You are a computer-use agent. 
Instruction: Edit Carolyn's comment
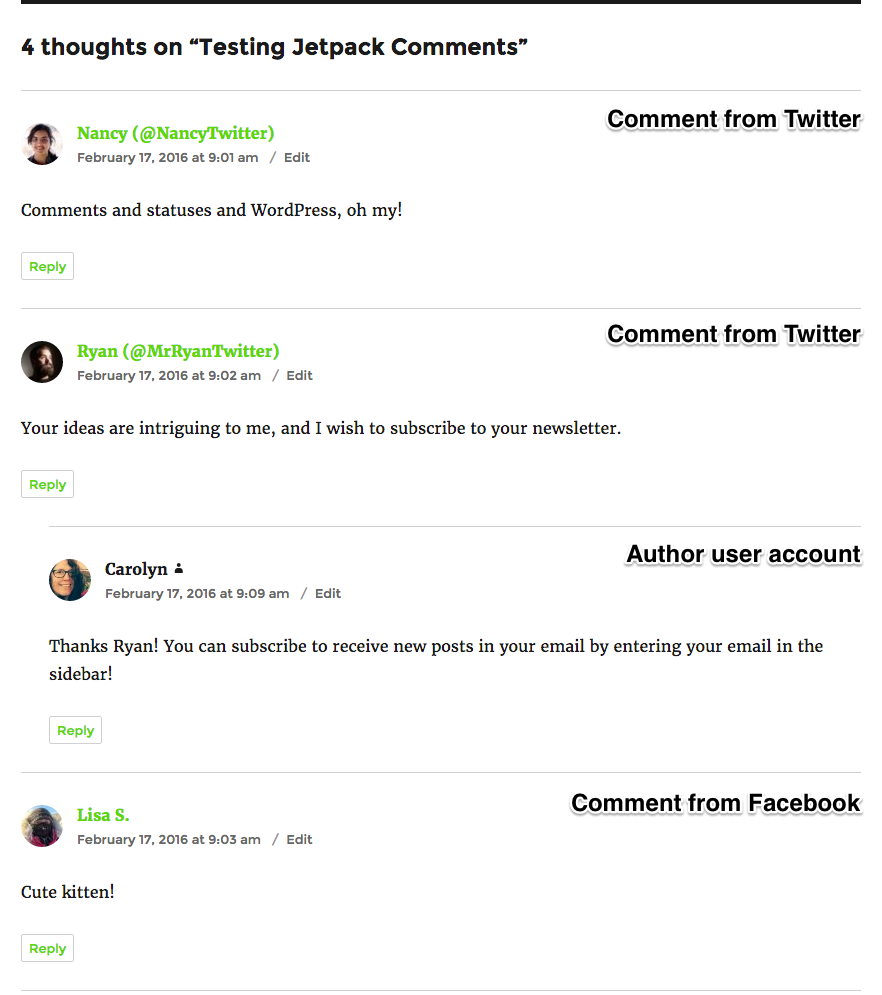pyautogui.click(x=328, y=593)
